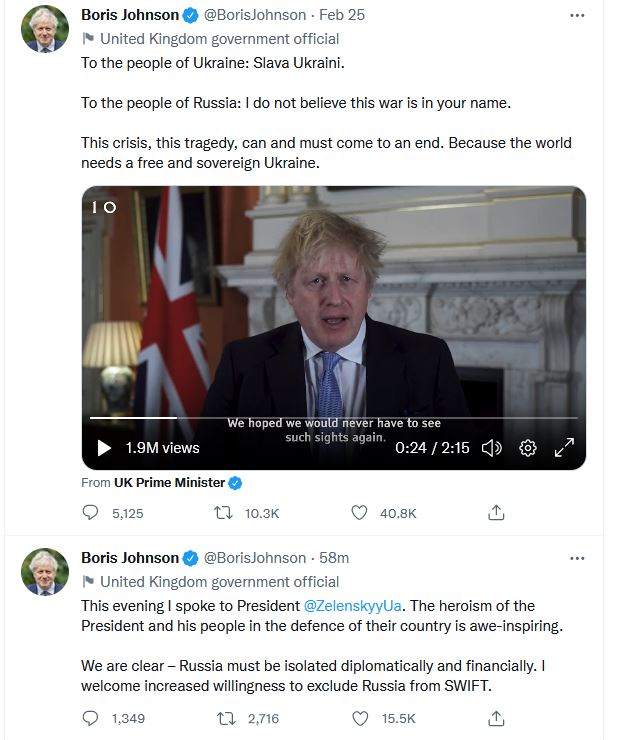631x740 pixels.
Task: Expand video to fullscreen
Action: click(x=564, y=448)
